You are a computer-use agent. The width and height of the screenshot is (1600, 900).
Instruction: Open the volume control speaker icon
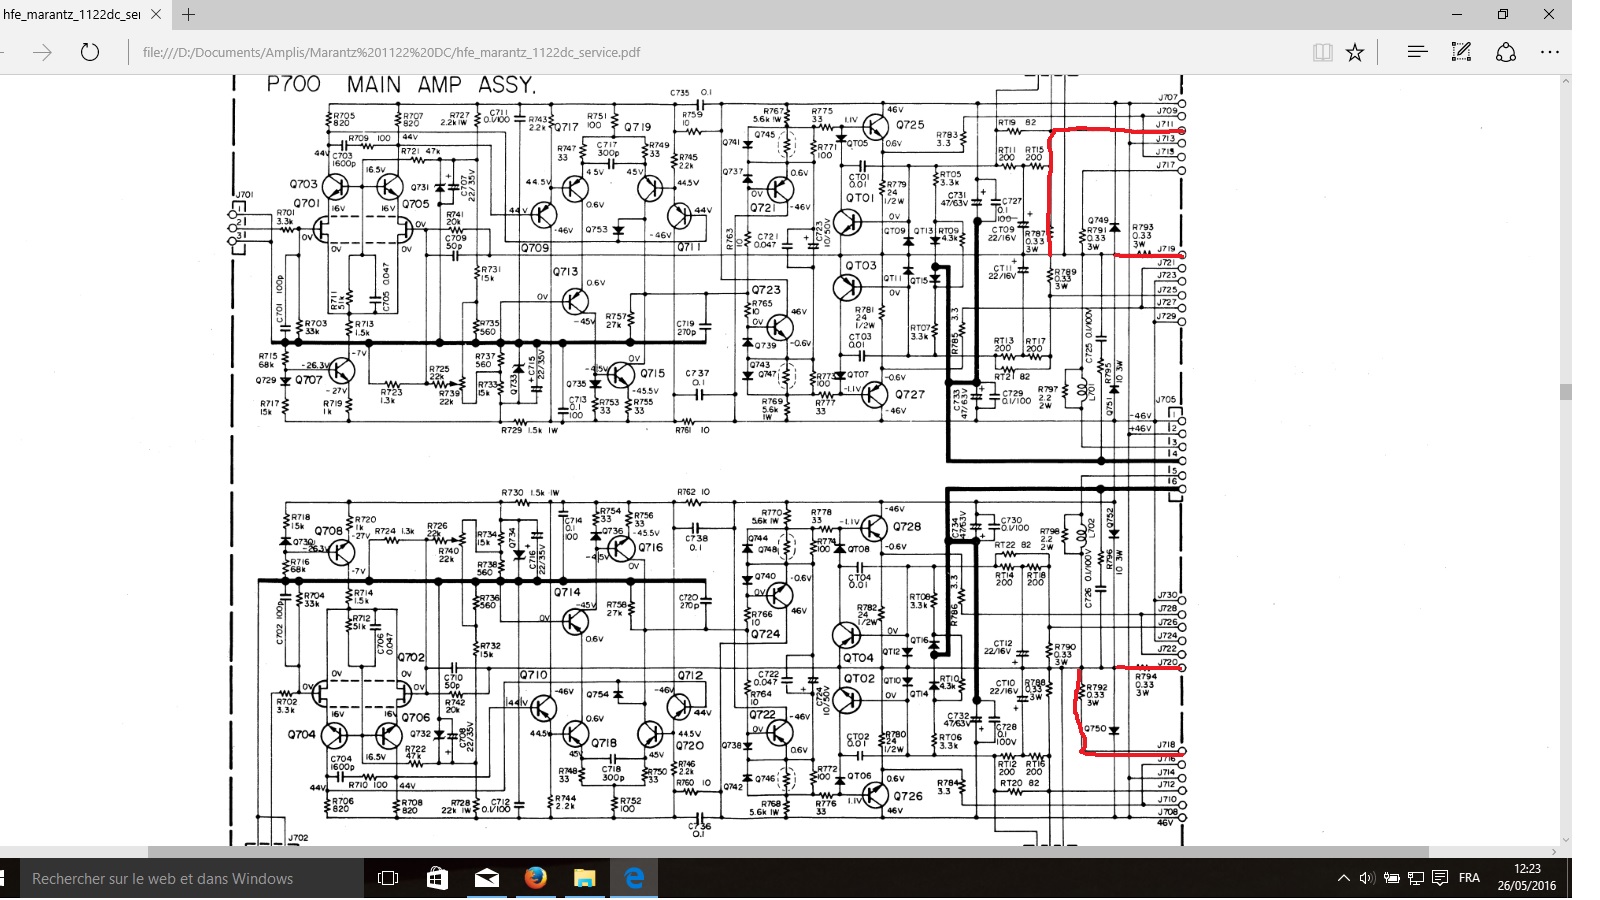(x=1367, y=878)
